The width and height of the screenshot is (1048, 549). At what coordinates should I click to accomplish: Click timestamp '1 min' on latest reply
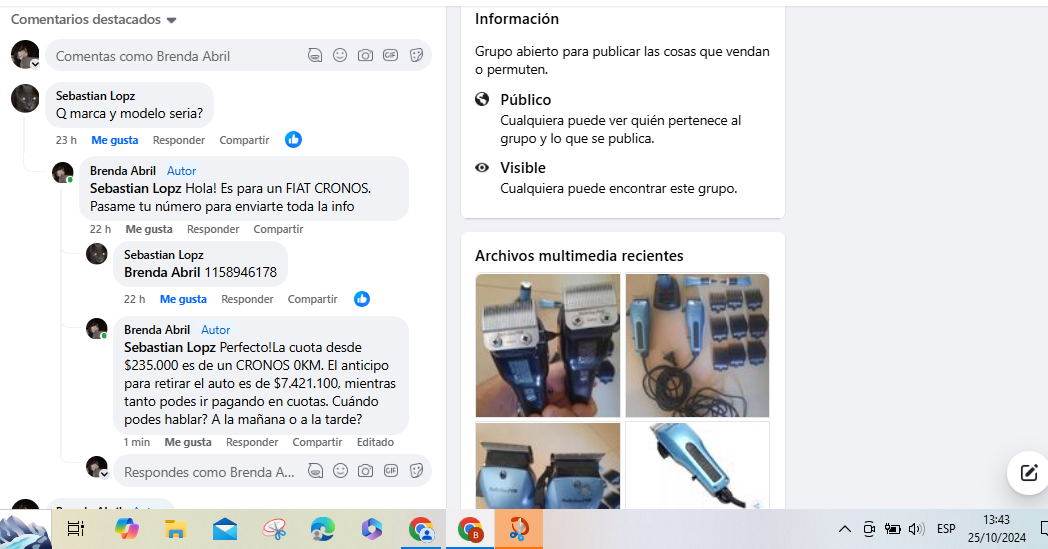(x=137, y=442)
